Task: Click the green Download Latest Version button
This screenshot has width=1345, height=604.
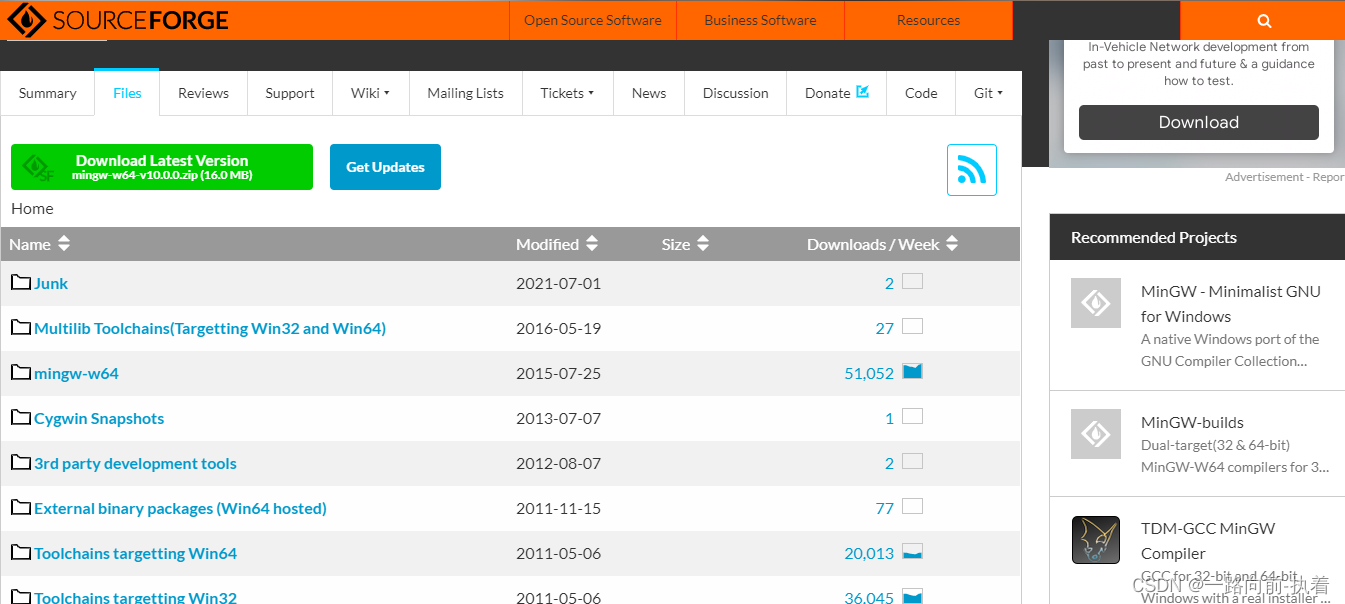Action: pyautogui.click(x=162, y=167)
